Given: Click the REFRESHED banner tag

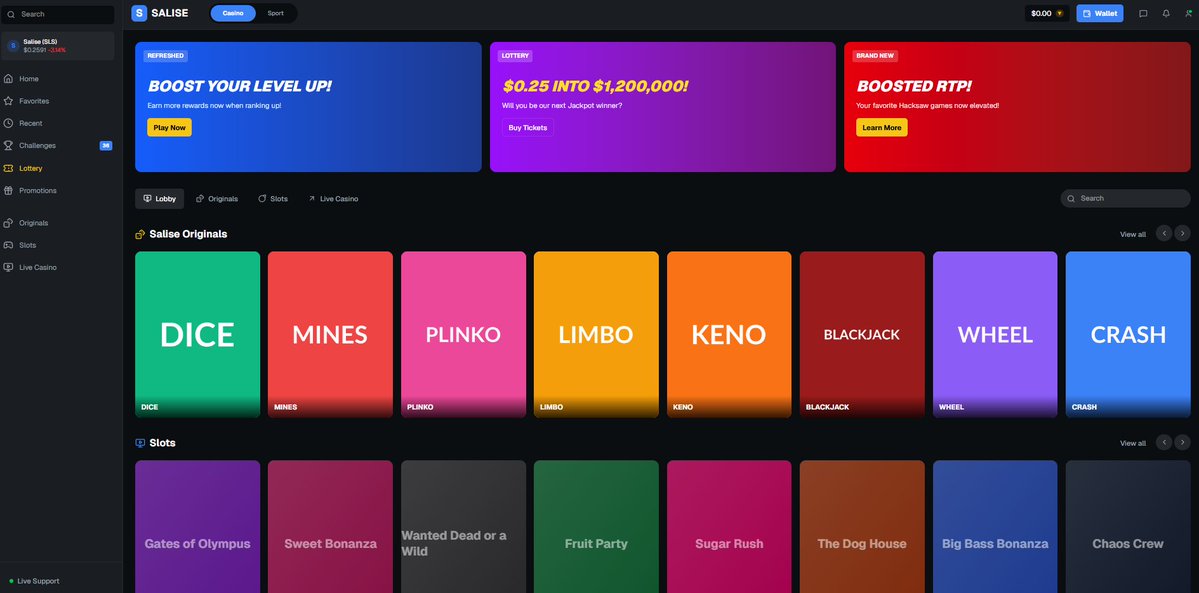Looking at the screenshot, I should click(x=165, y=56).
